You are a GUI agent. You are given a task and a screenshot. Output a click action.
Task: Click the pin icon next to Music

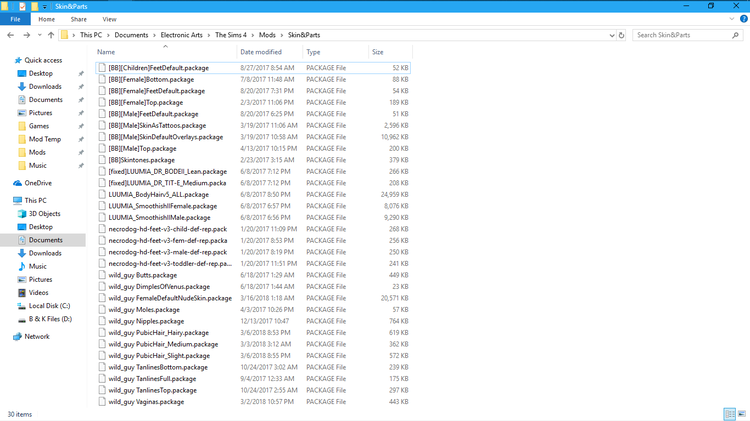[81, 166]
